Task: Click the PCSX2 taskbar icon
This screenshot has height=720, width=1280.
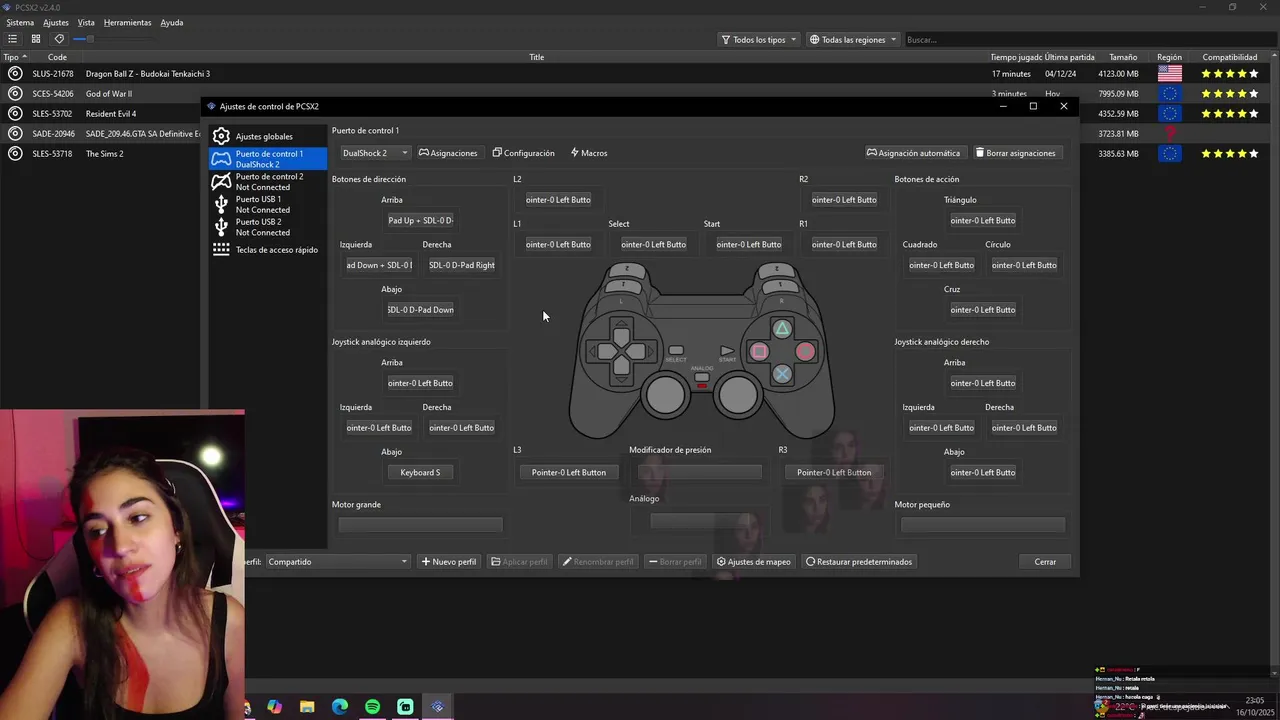Action: click(x=437, y=707)
